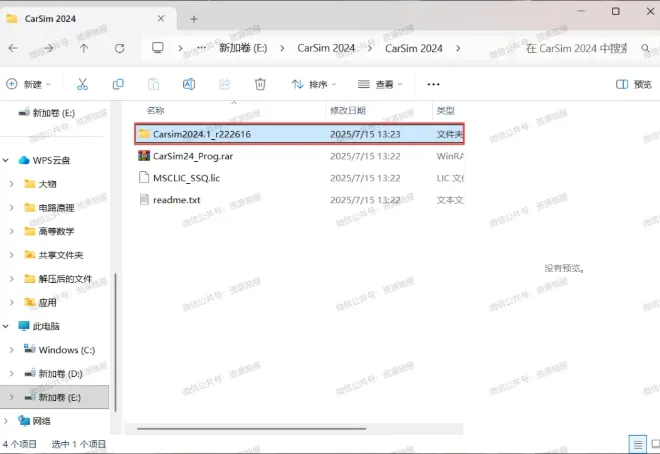The image size is (660, 454).
Task: Click the MSCLIC_SSQ.lic file icon
Action: point(144,178)
